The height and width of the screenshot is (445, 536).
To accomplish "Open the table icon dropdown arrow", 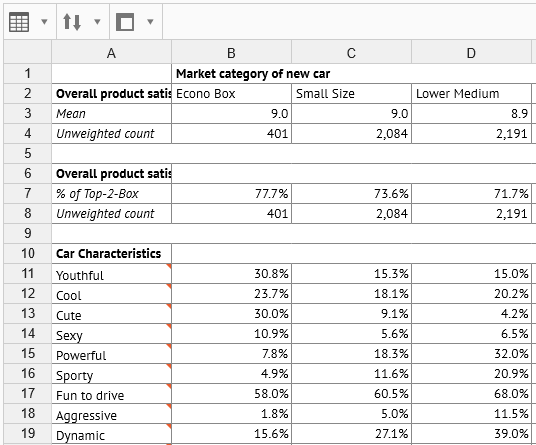I will [x=44, y=22].
